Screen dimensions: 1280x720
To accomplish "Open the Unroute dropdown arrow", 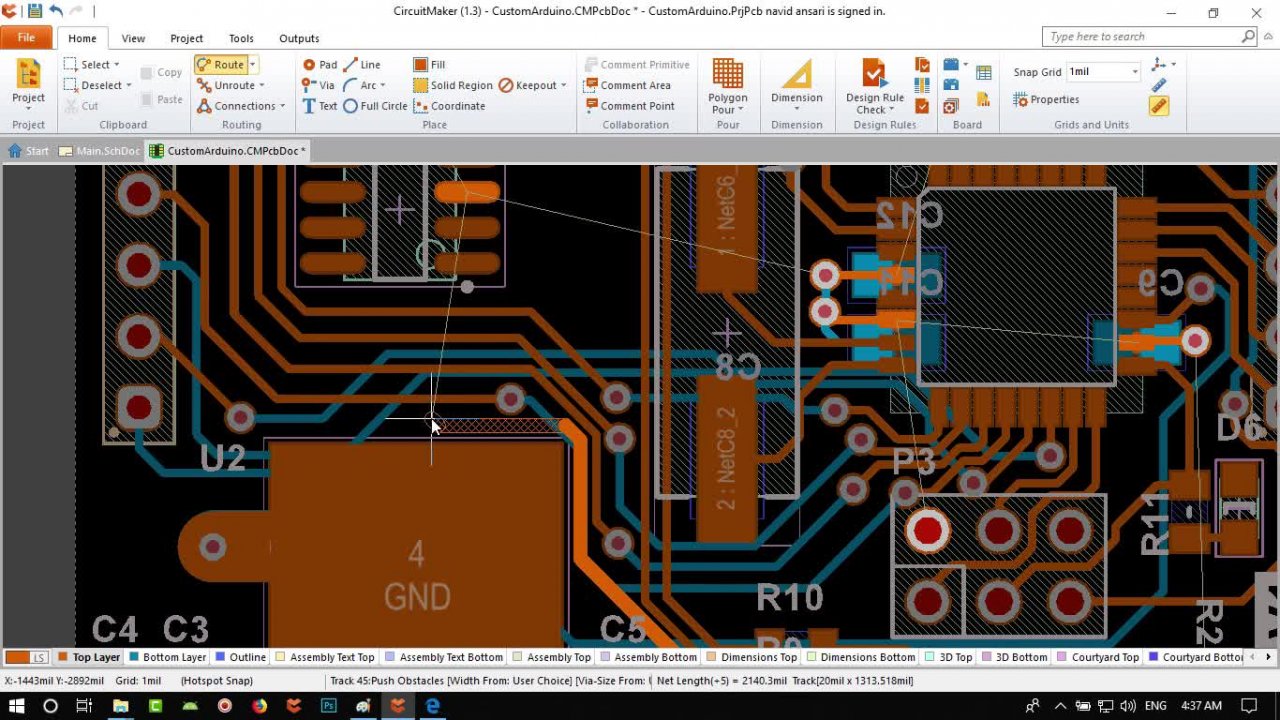I will click(x=262, y=86).
